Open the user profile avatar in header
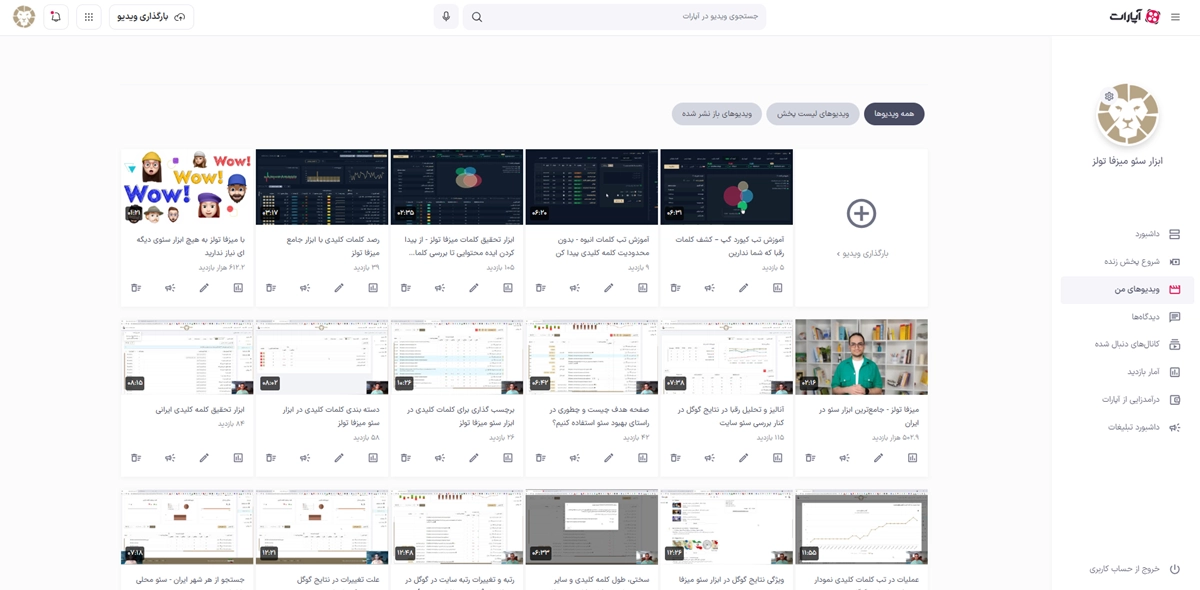The image size is (1200, 590). (23, 17)
